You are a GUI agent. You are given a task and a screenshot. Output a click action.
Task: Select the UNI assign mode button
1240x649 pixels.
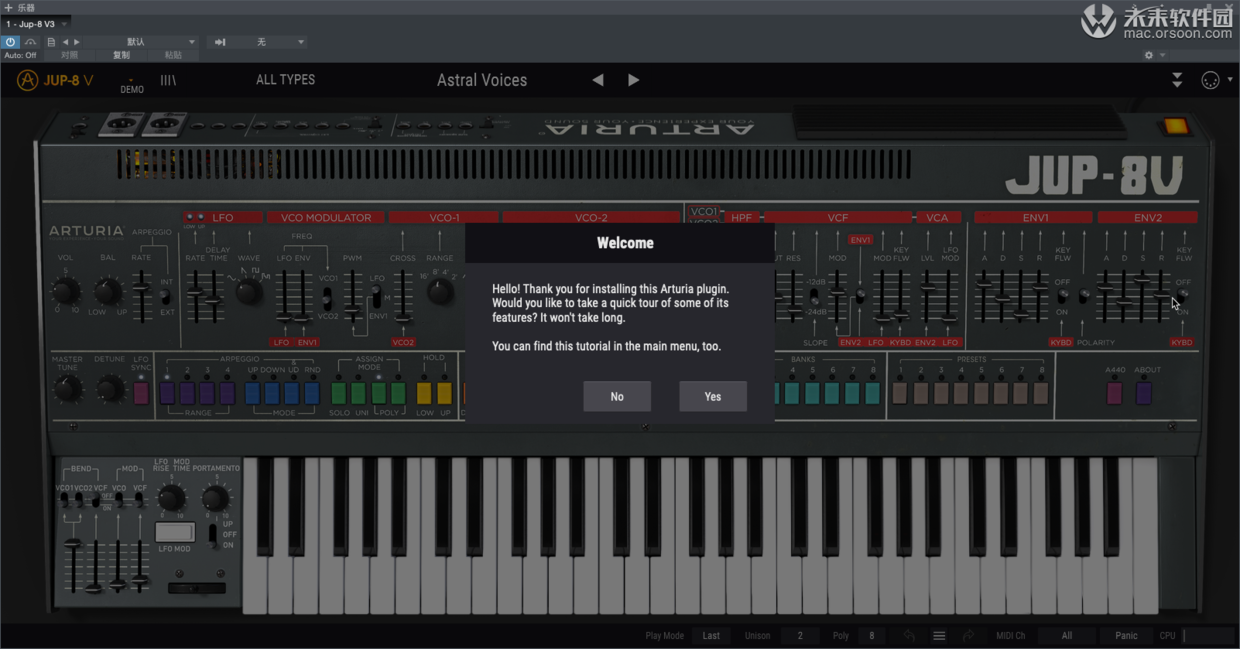coord(358,393)
